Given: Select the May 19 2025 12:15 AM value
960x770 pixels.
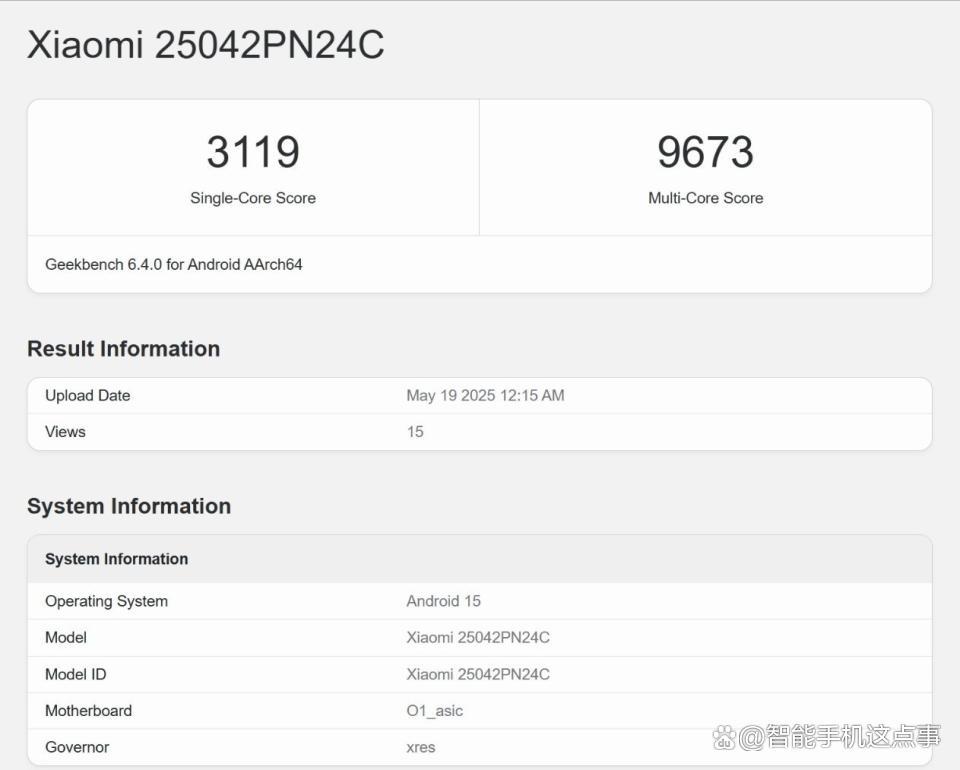Looking at the screenshot, I should pyautogui.click(x=486, y=395).
